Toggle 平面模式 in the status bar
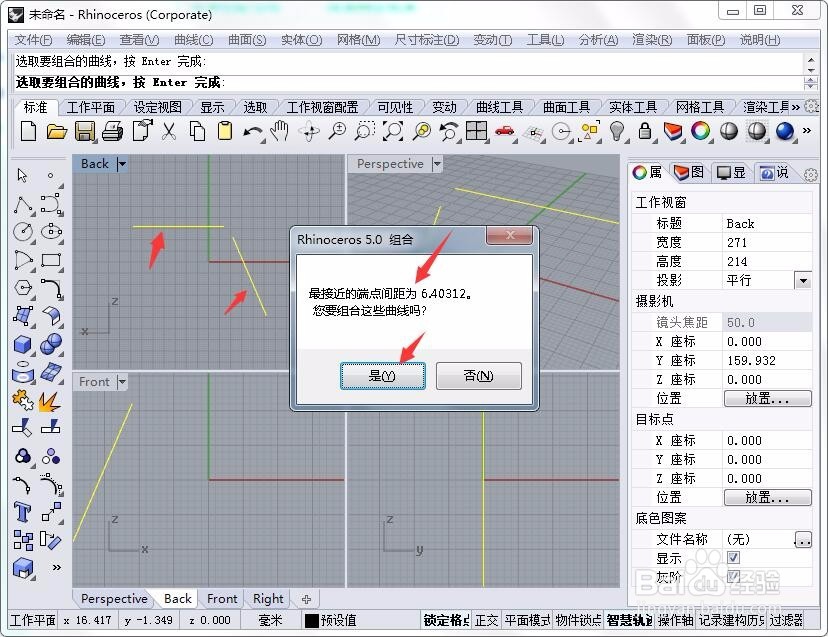 [526, 620]
